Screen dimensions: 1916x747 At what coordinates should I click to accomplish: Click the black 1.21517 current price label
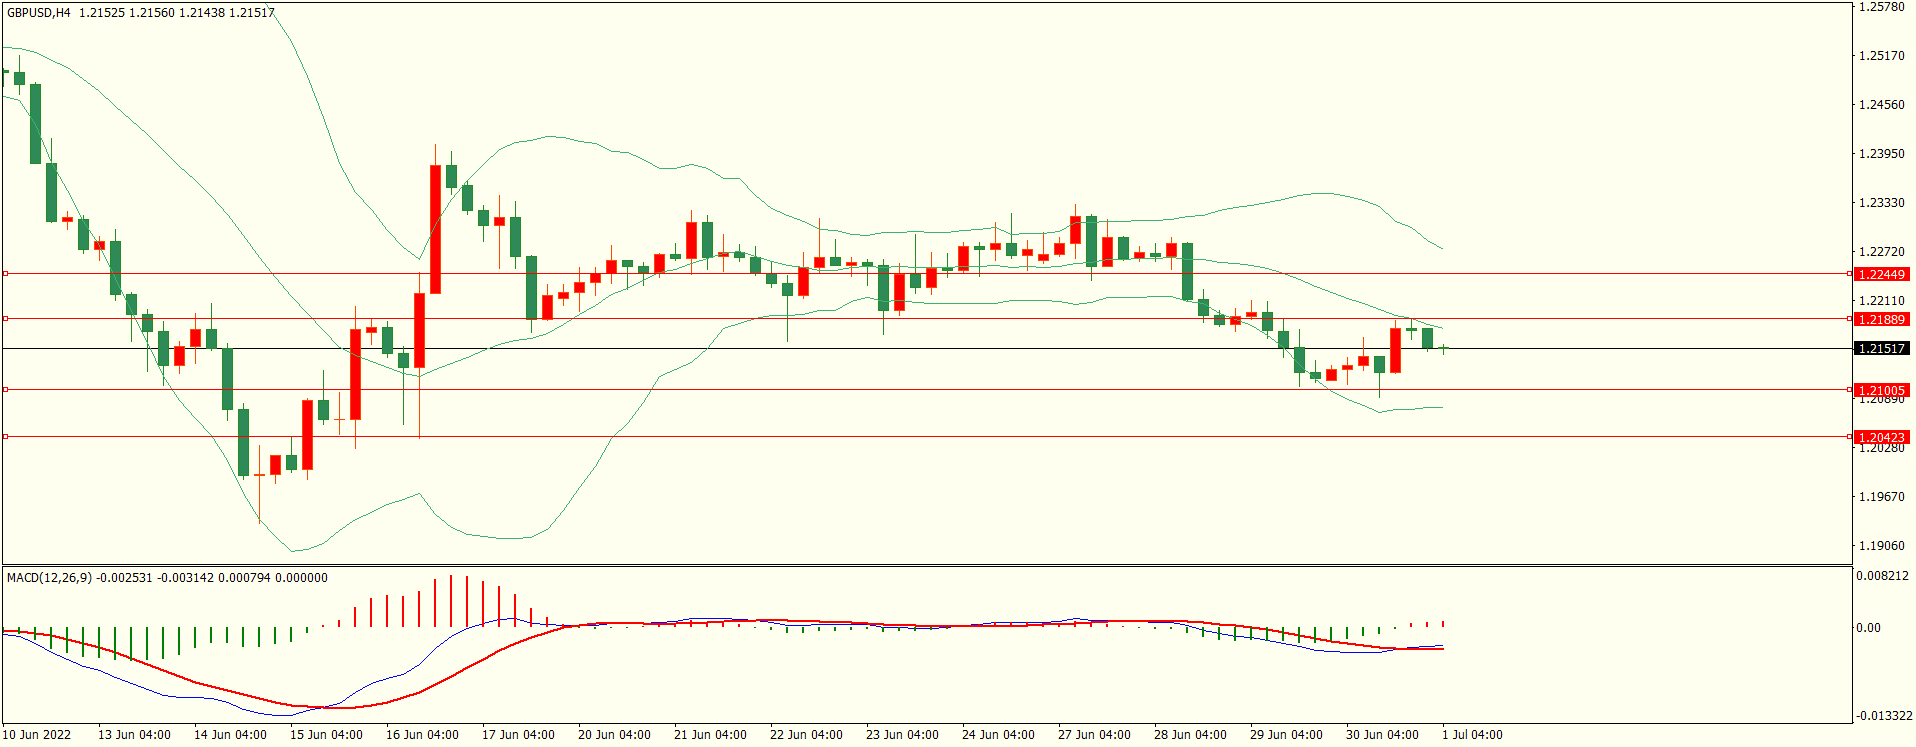click(x=1880, y=348)
